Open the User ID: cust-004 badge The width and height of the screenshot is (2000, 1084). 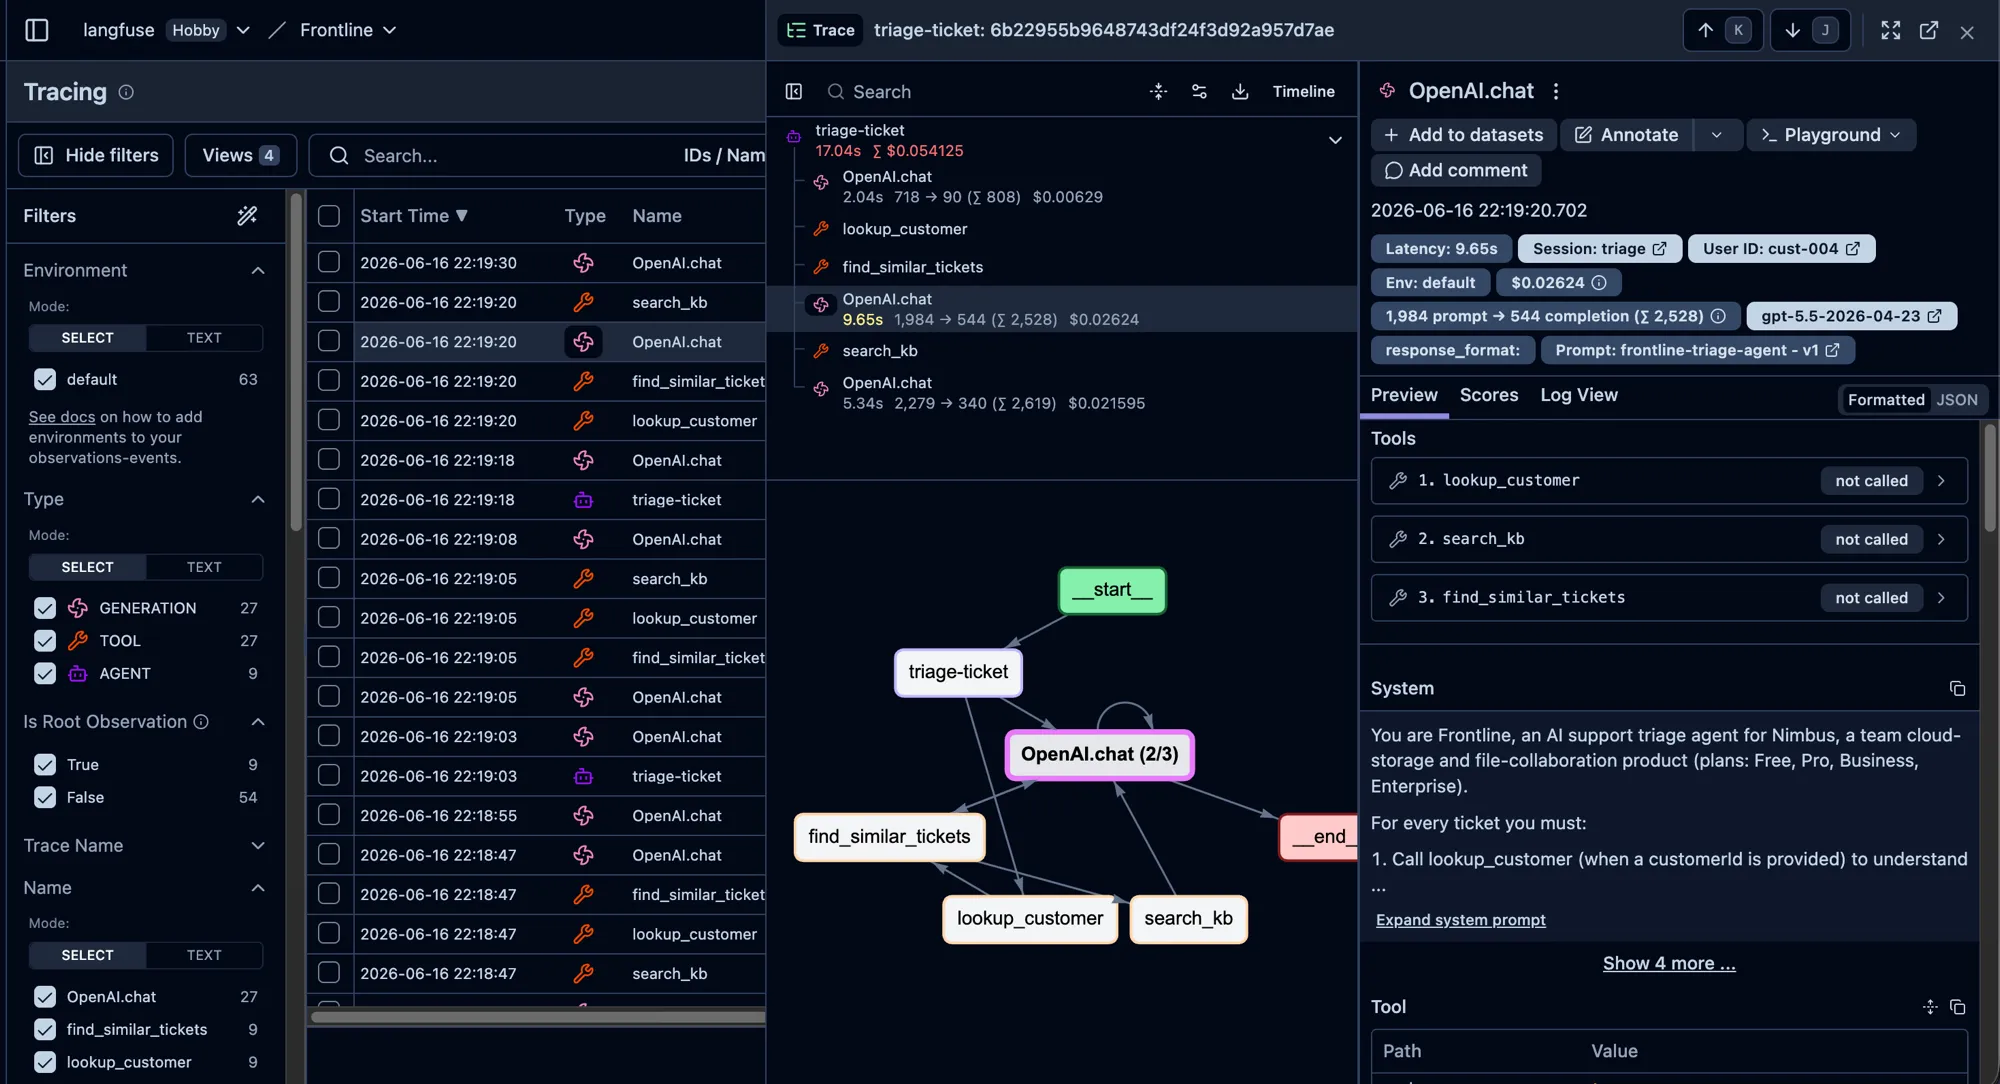1781,248
